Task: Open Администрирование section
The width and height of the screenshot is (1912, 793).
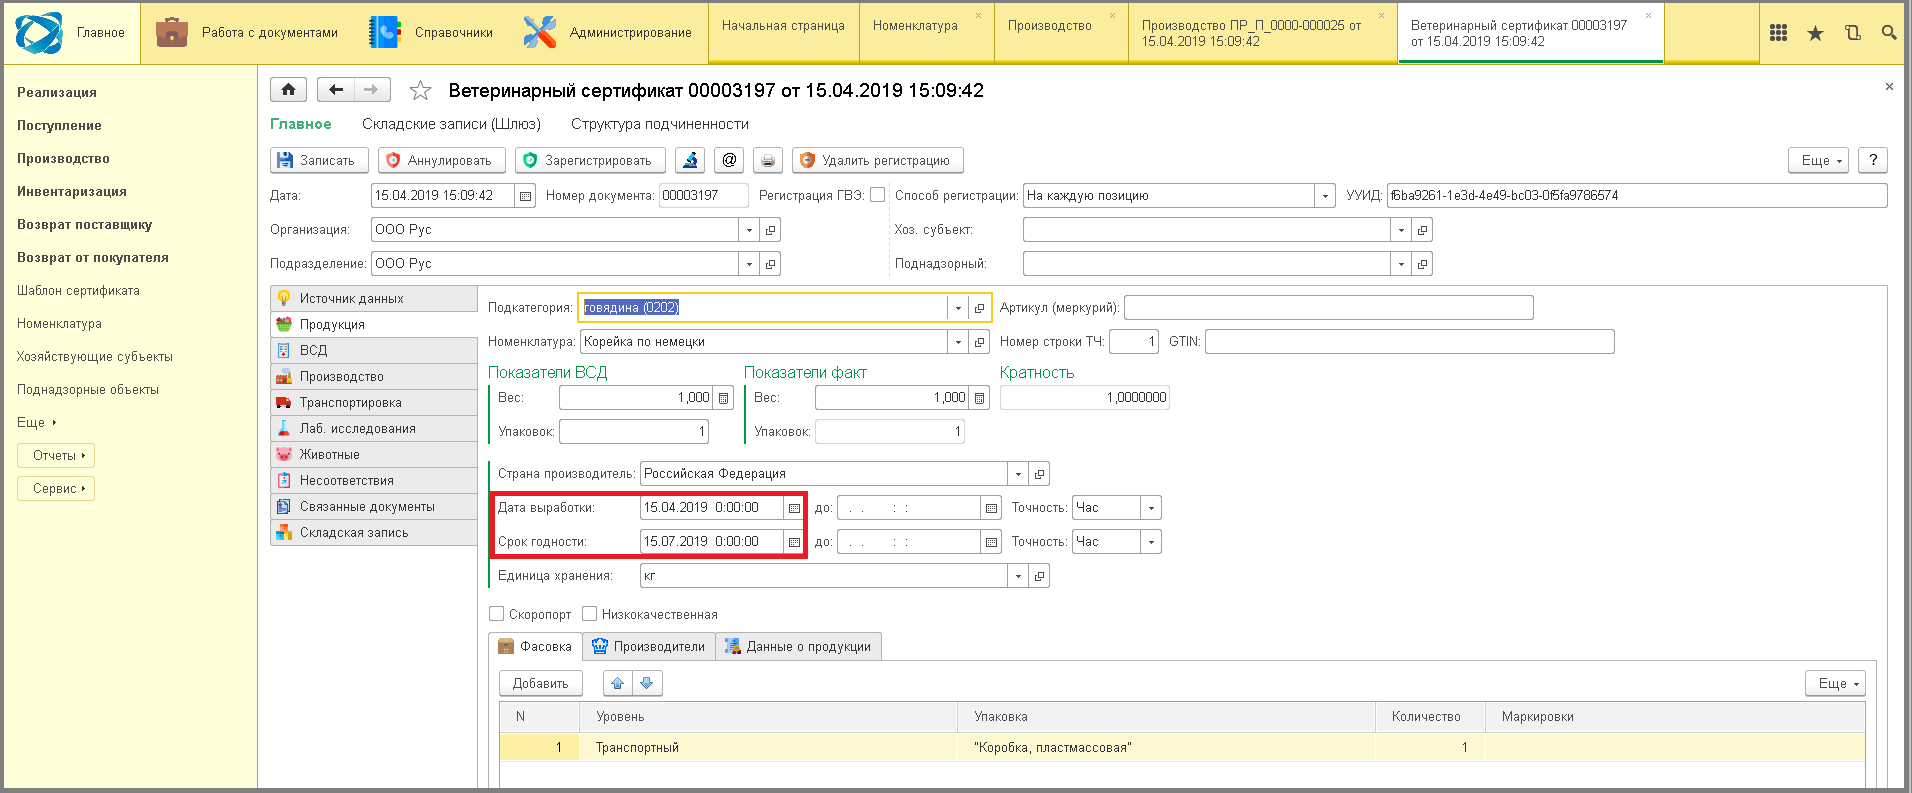Action: tap(606, 33)
